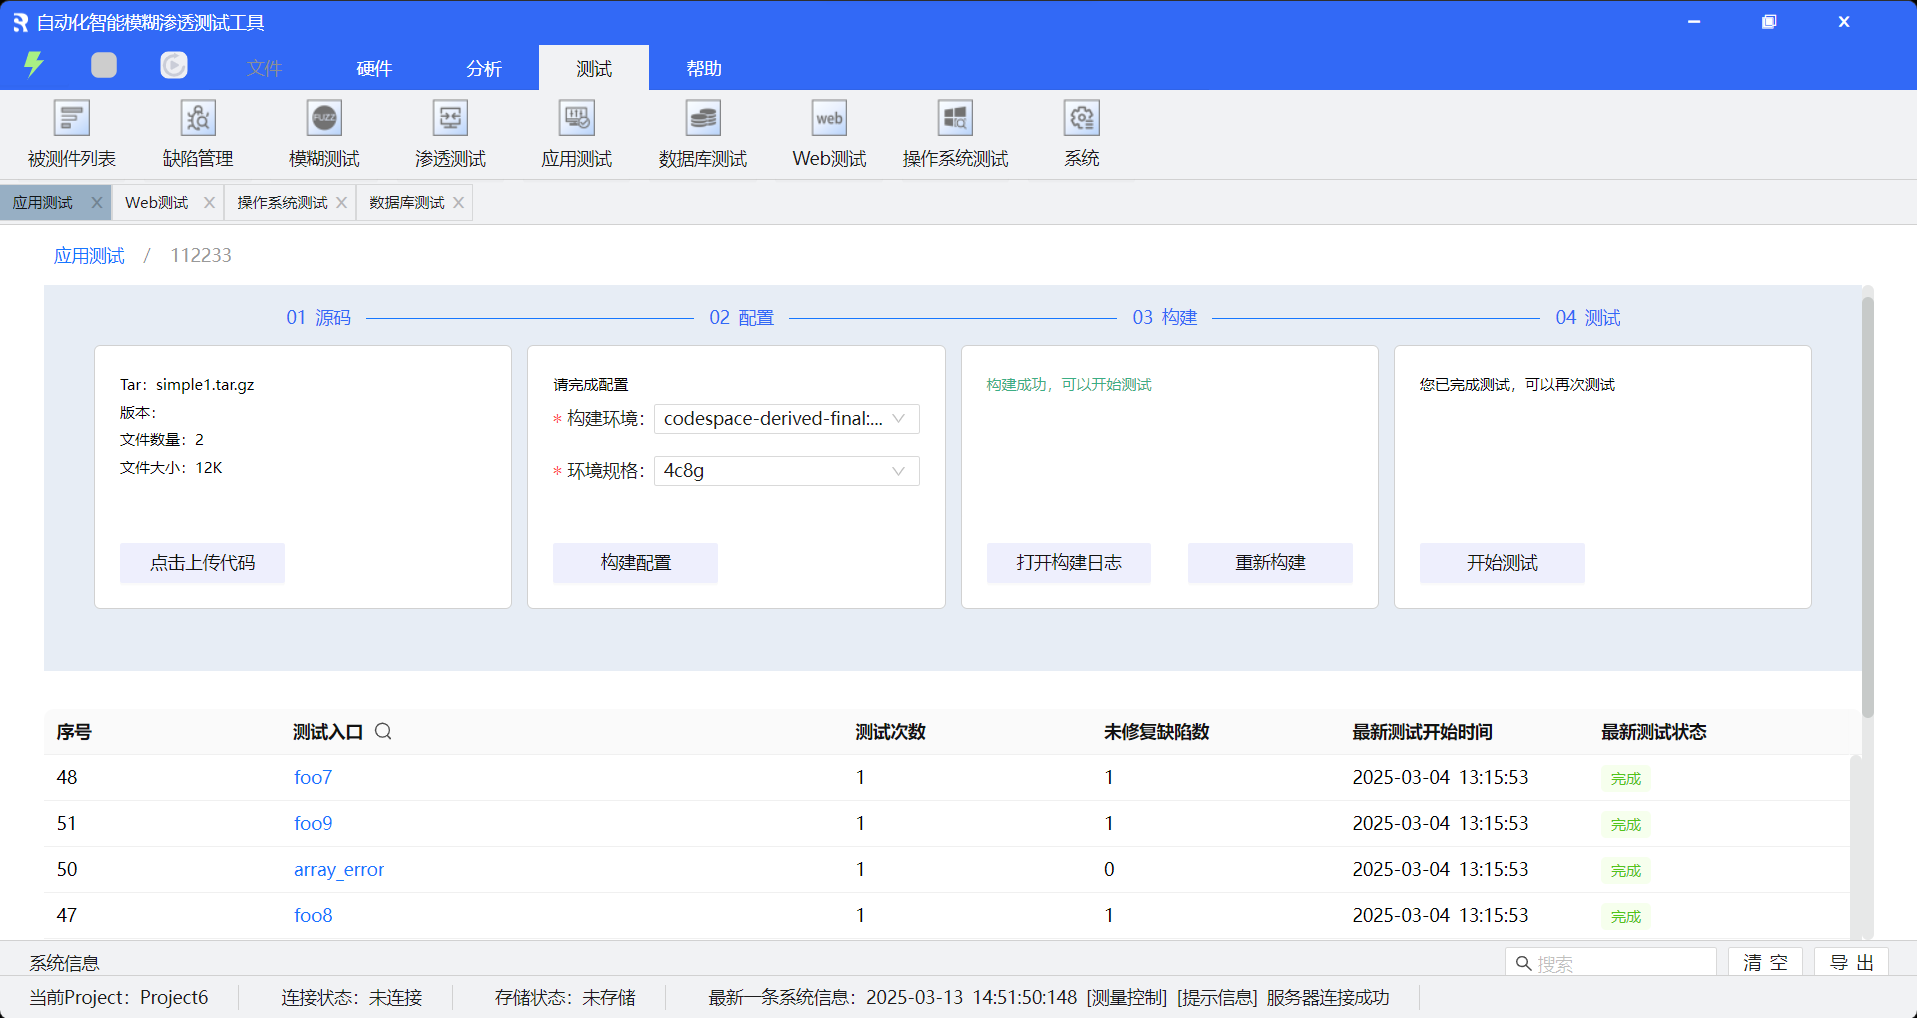Open 缺陷管理 defect management icon

[x=198, y=119]
